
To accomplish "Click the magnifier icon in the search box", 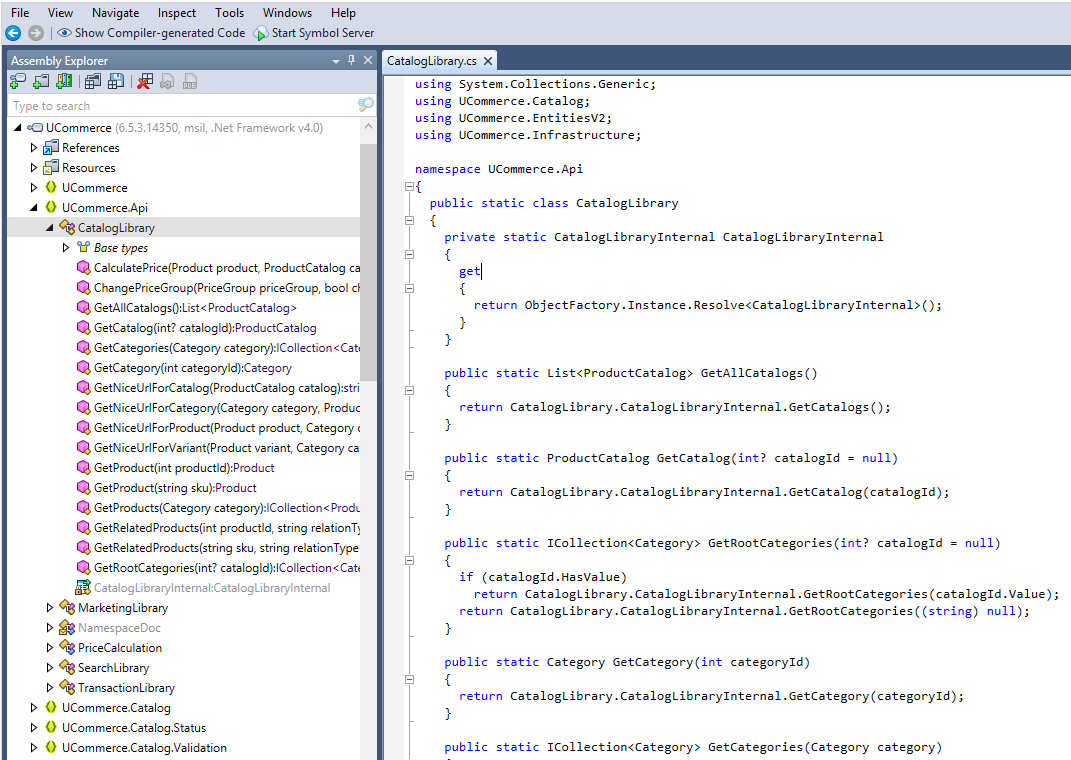I will 366,106.
